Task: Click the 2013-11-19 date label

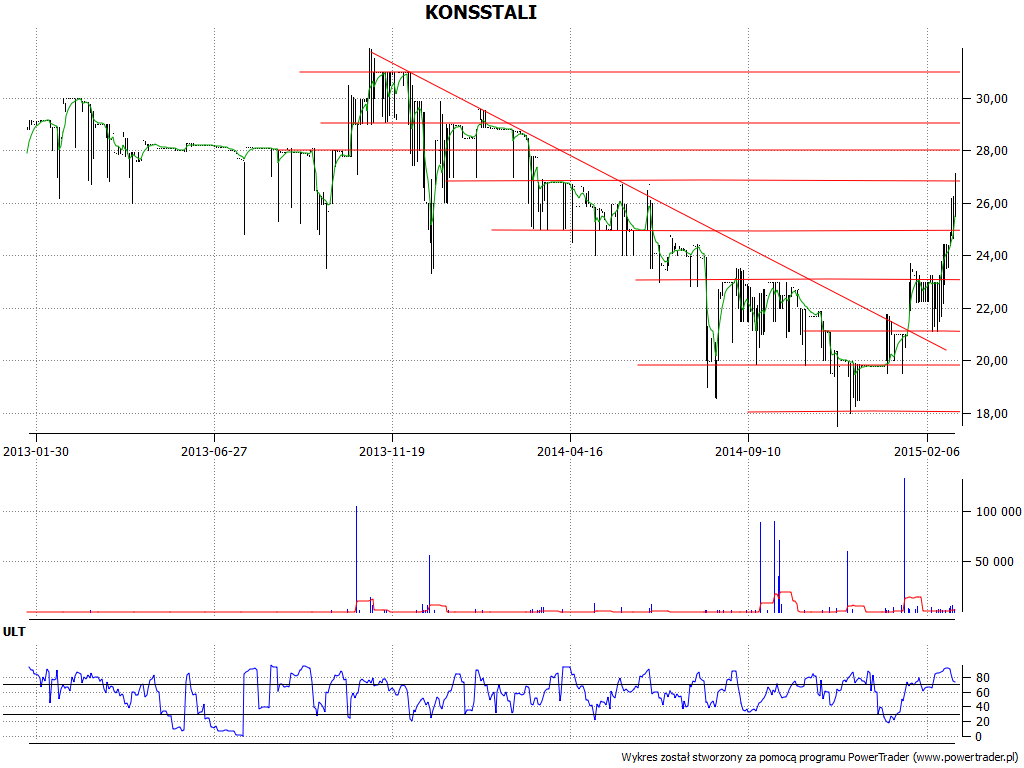Action: pyautogui.click(x=392, y=451)
